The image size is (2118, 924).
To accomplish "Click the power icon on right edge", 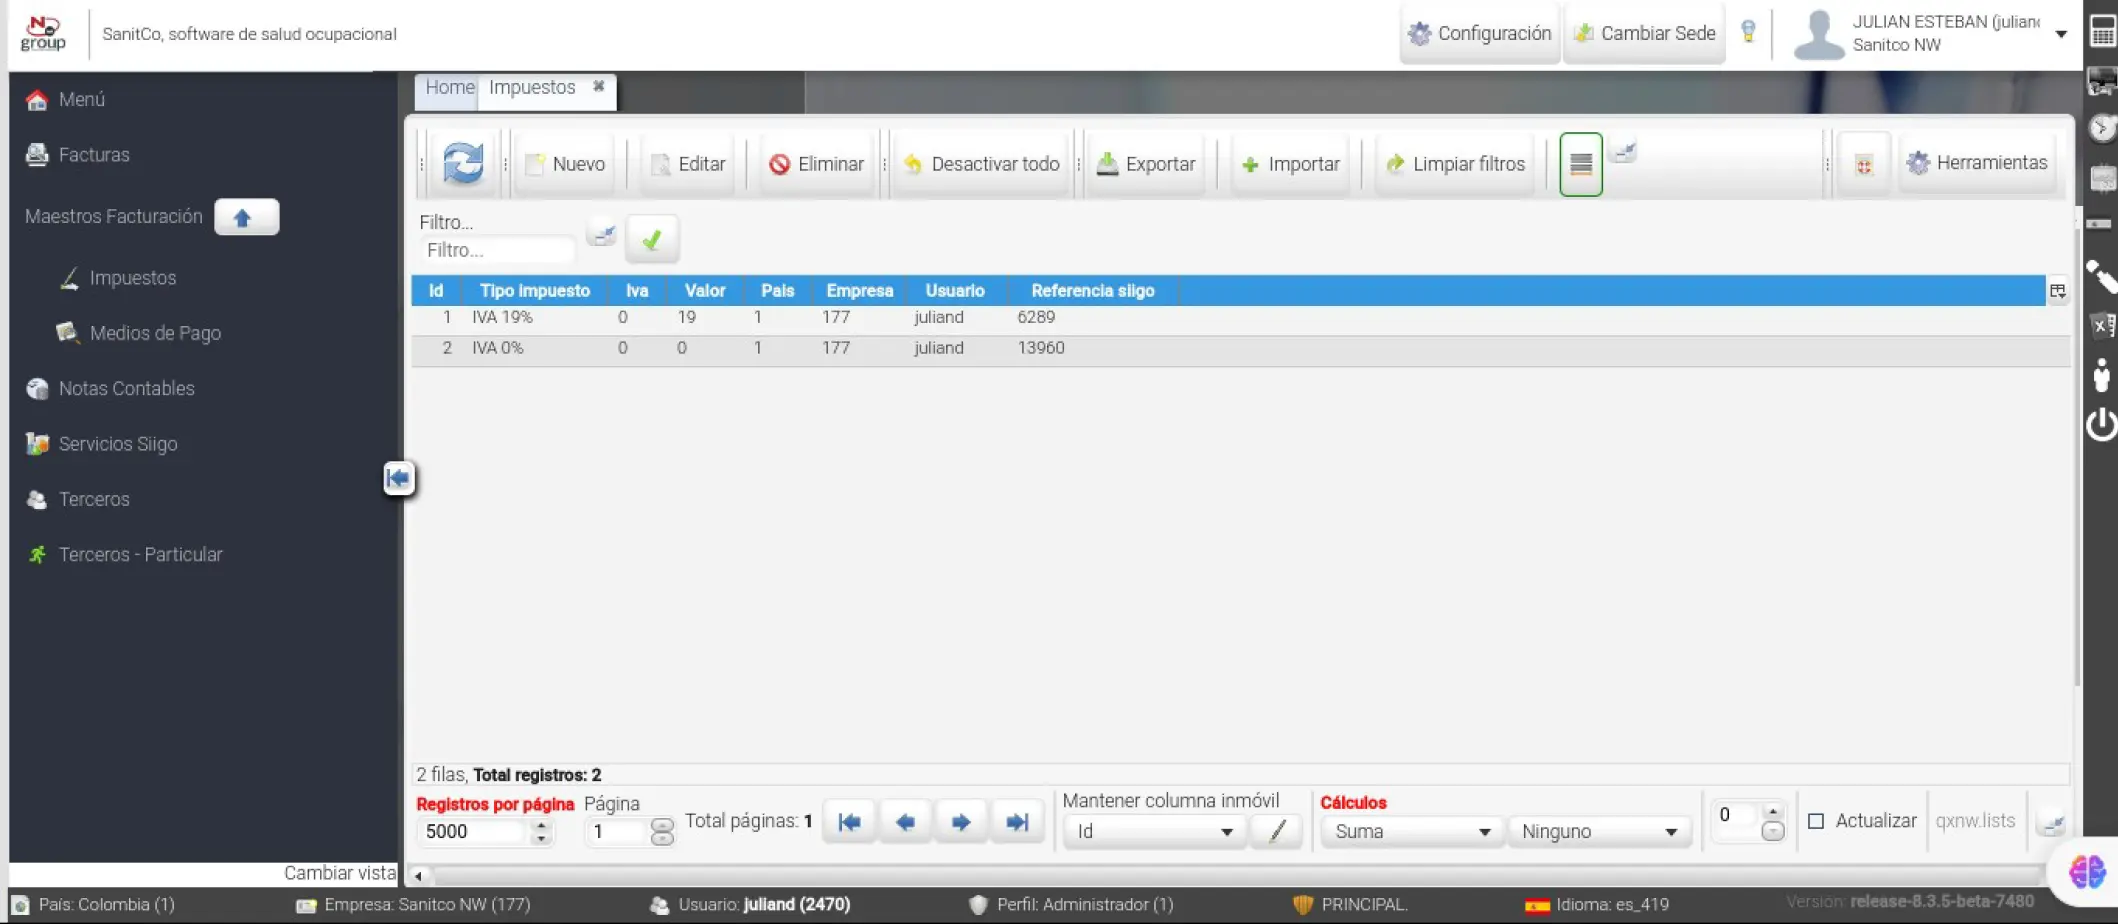I will [x=2101, y=424].
